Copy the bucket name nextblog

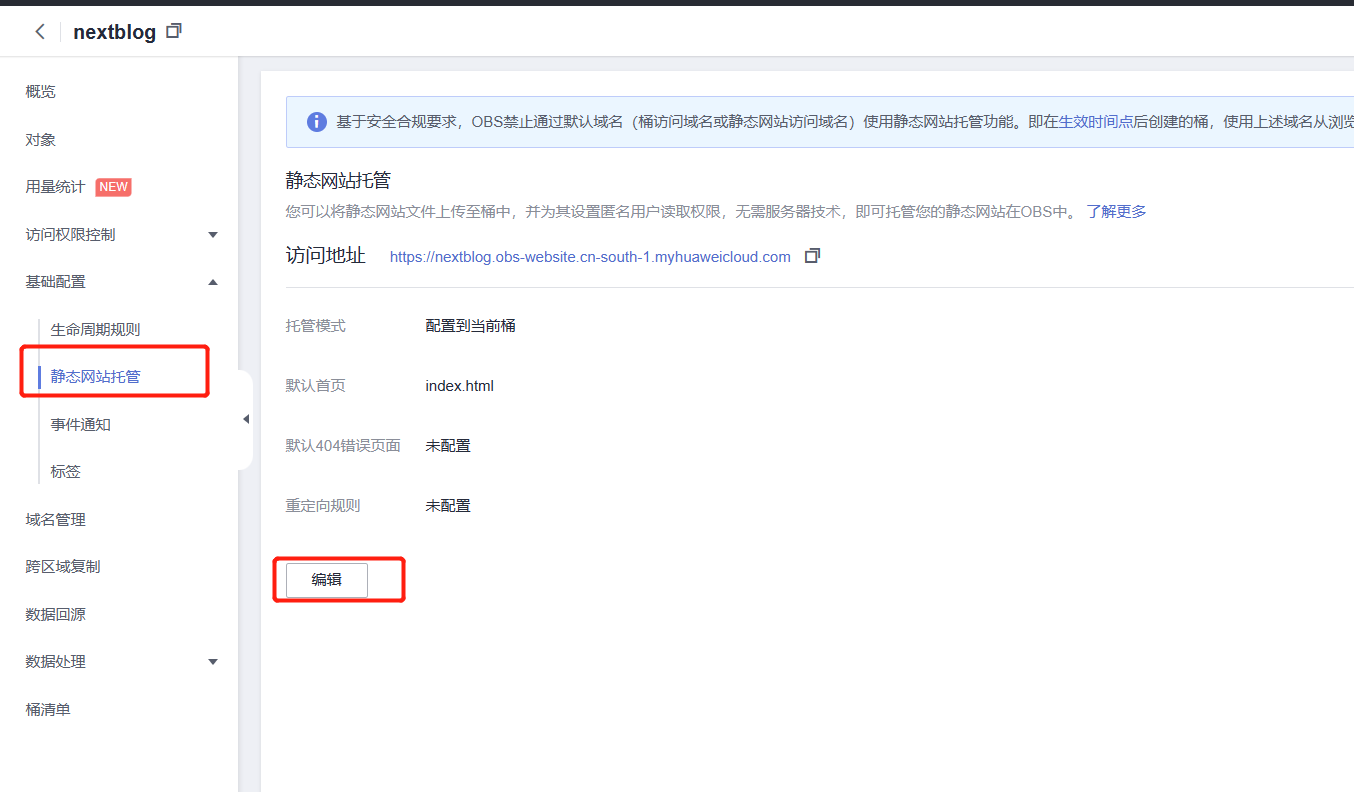(174, 31)
